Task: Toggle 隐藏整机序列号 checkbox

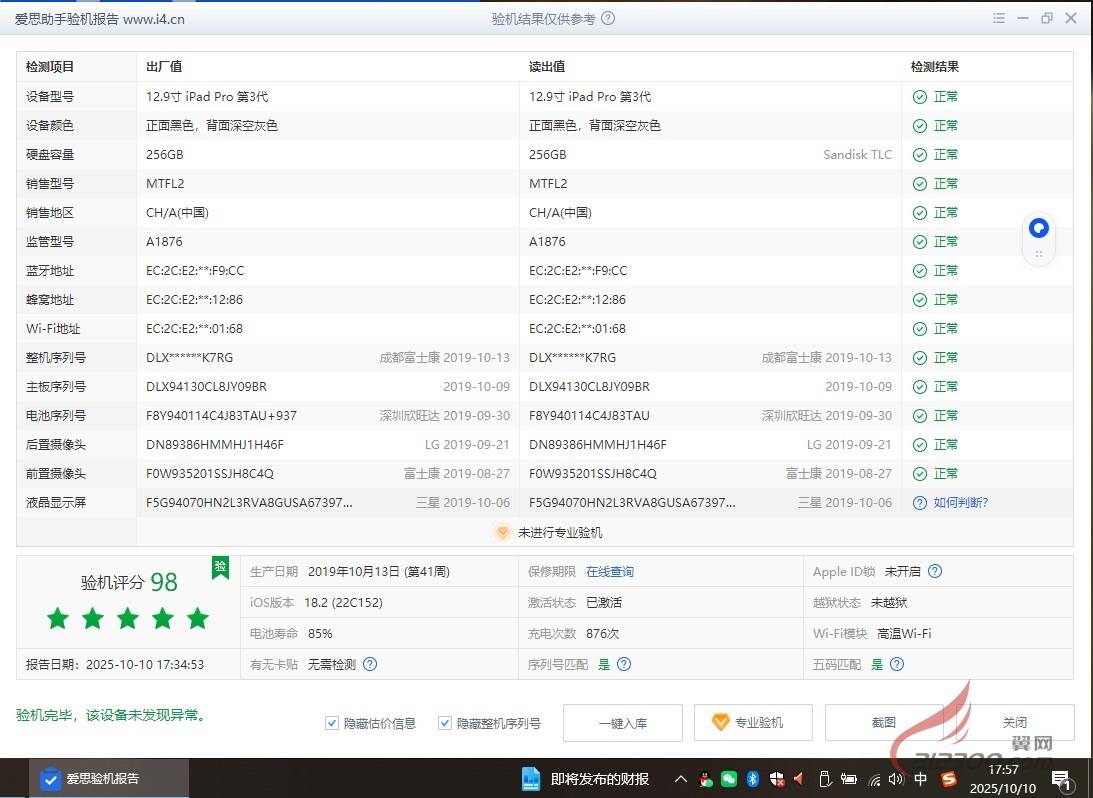Action: click(x=445, y=723)
